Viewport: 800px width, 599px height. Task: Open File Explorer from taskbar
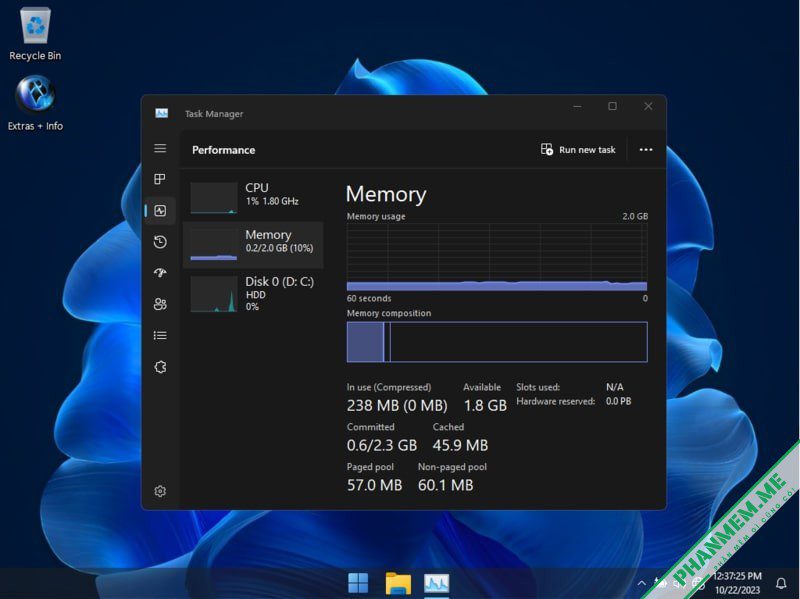tap(398, 583)
